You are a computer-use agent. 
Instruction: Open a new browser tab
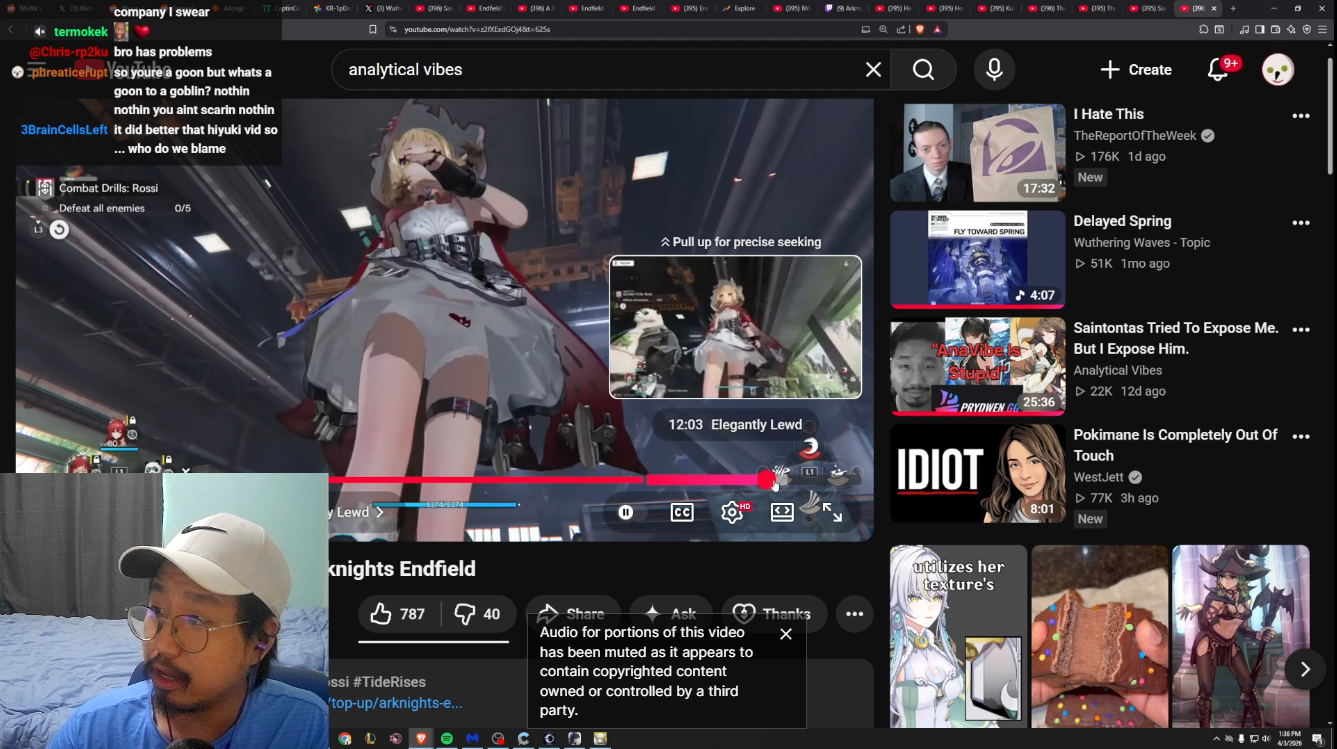1233,8
